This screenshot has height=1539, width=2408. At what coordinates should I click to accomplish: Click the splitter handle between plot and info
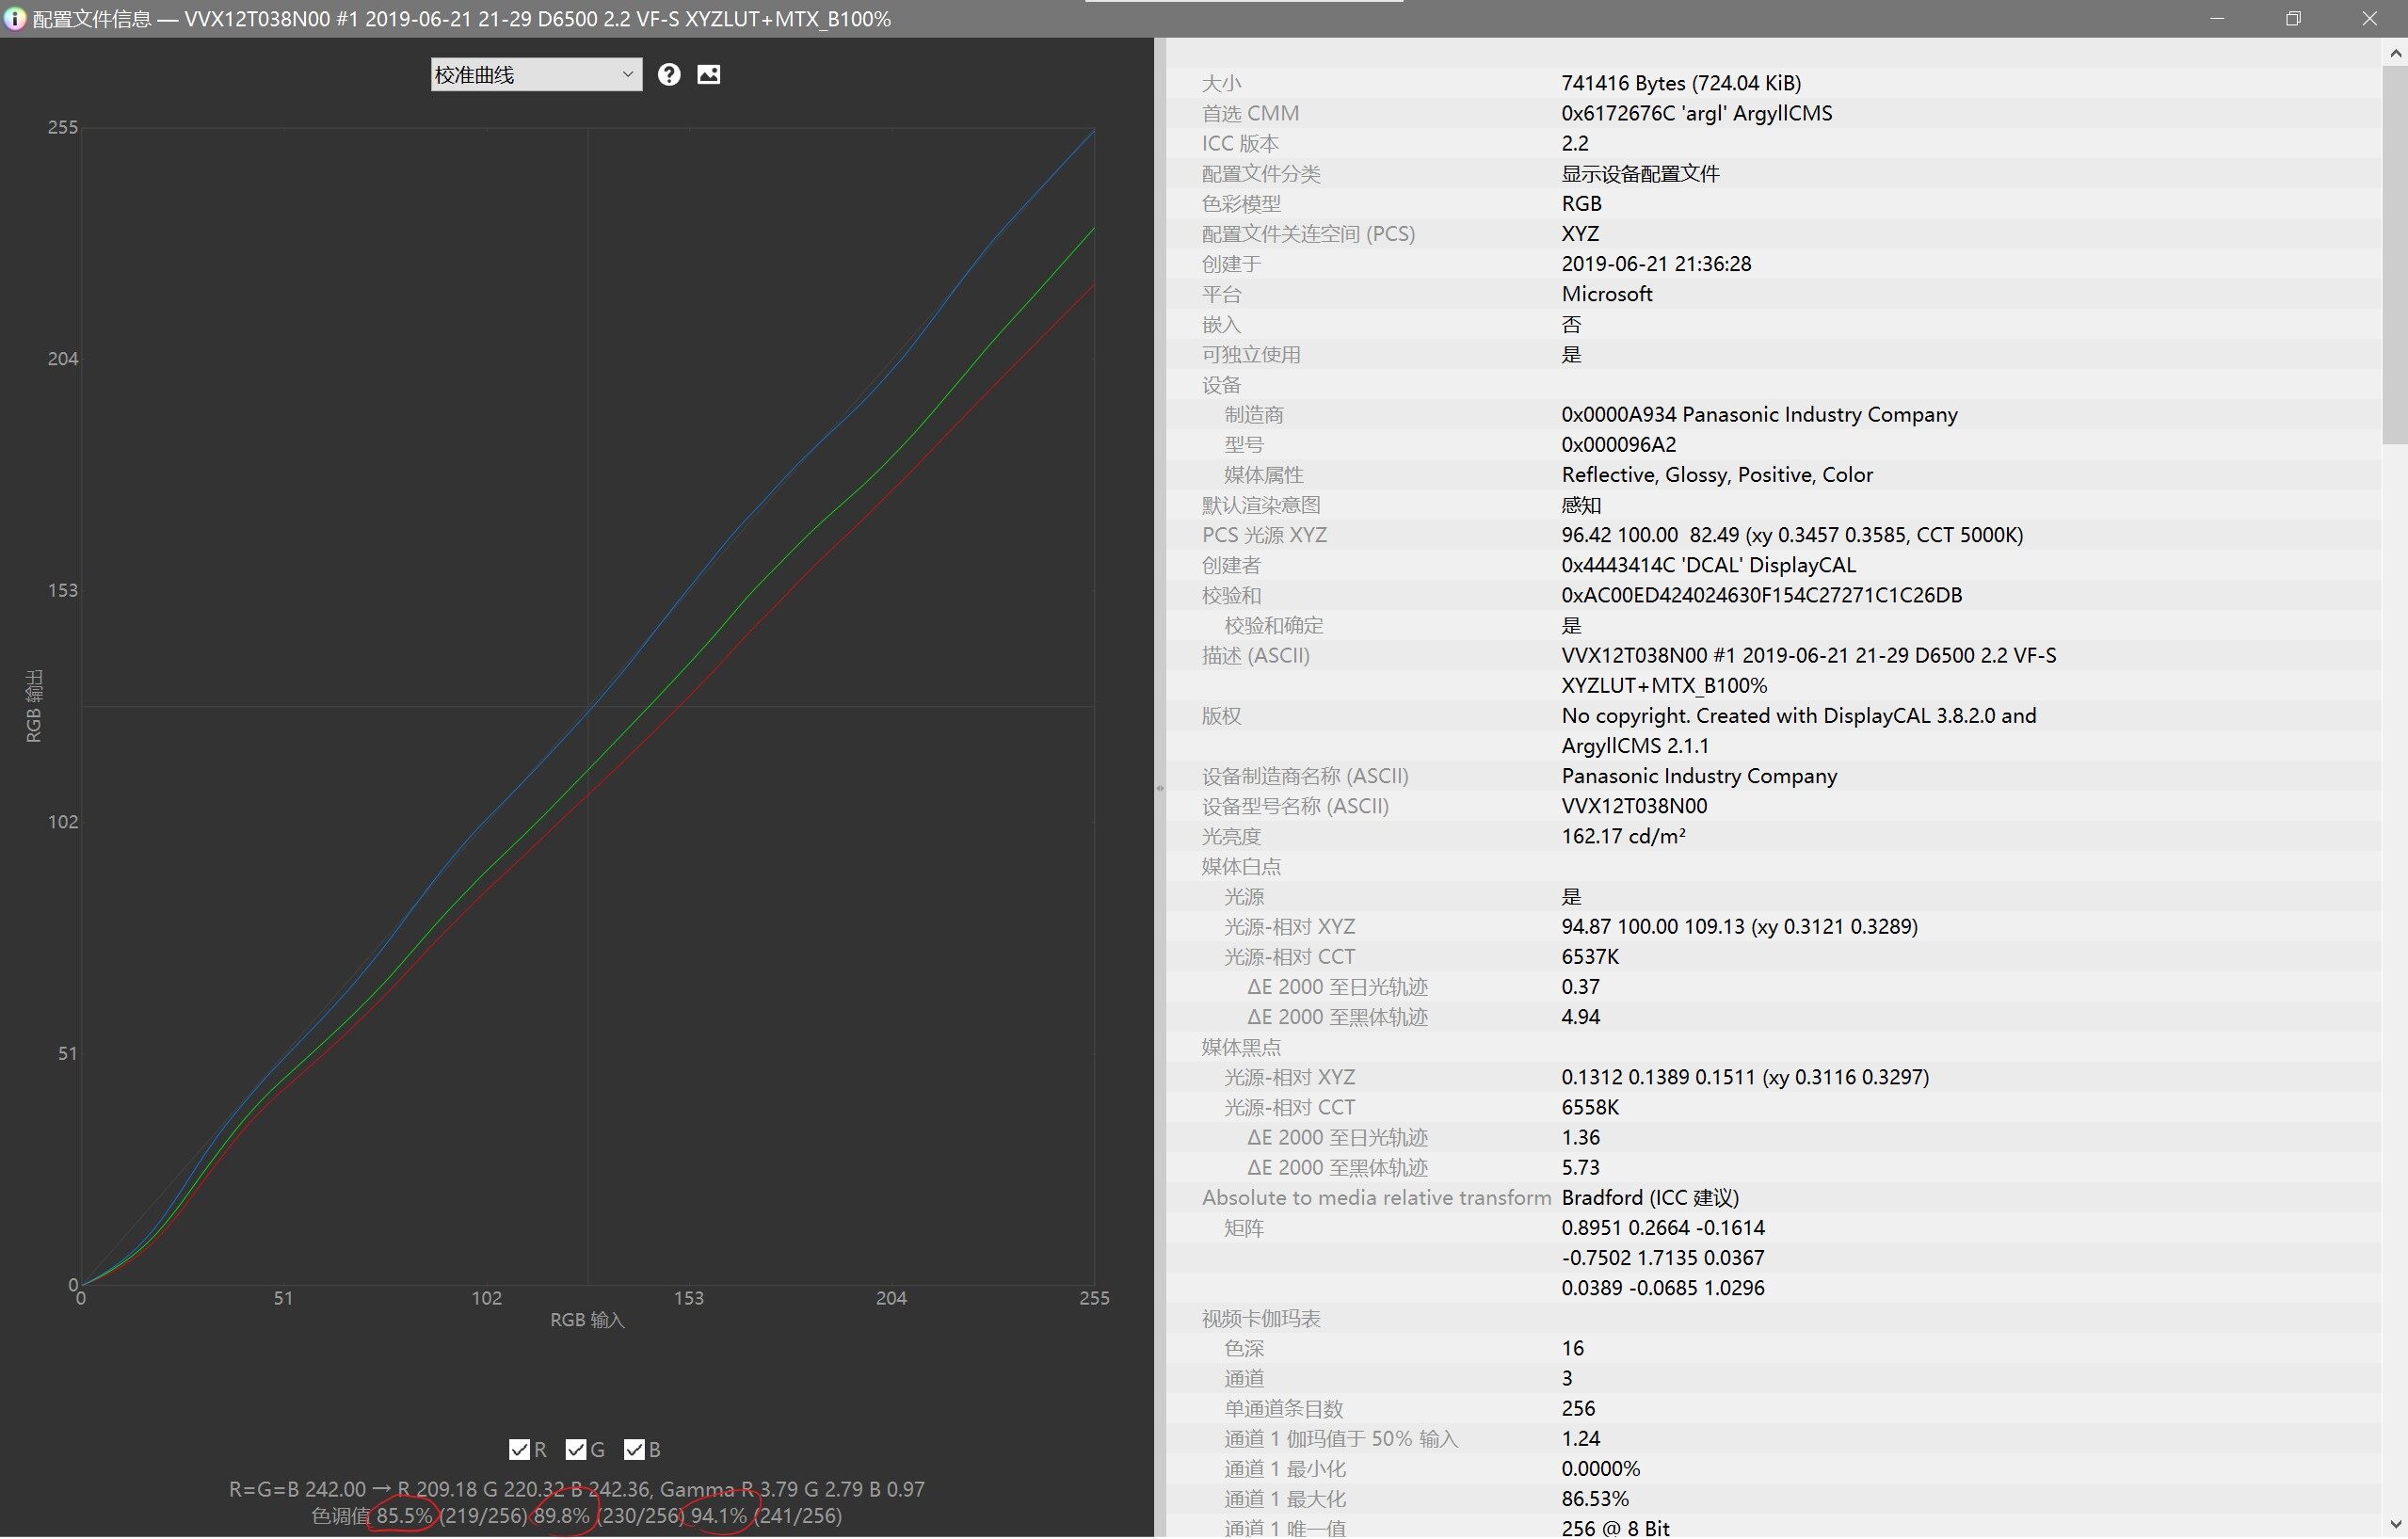click(1160, 788)
